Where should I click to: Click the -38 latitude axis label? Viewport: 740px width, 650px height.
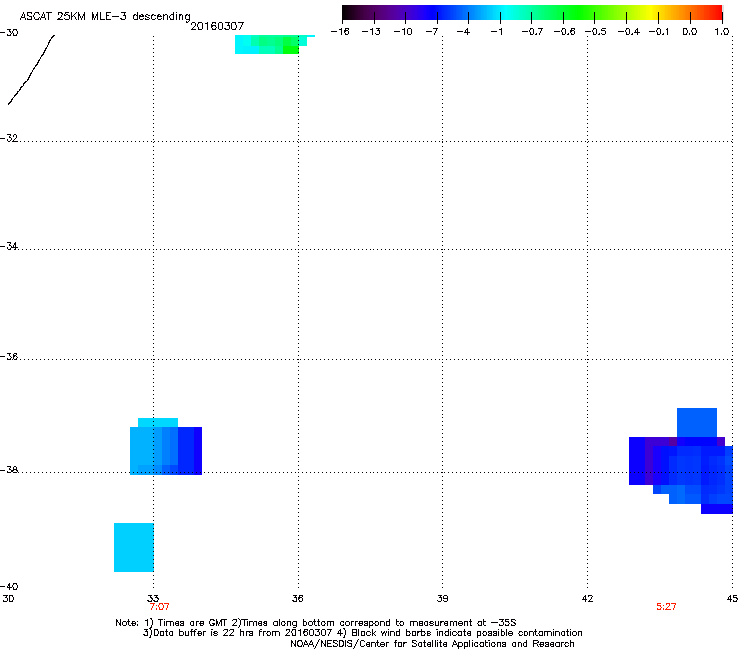tap(8, 470)
